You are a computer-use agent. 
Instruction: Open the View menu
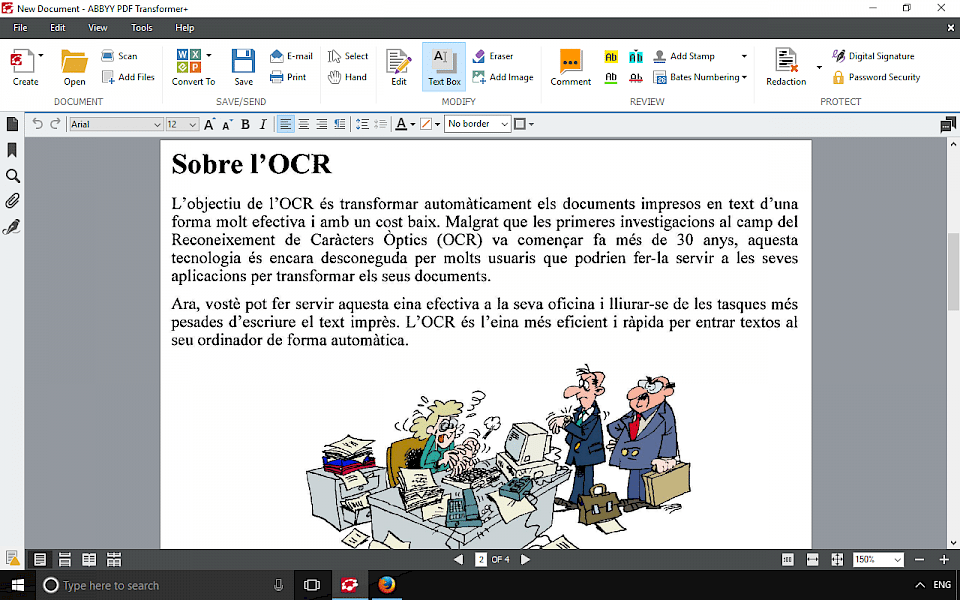coord(97,28)
